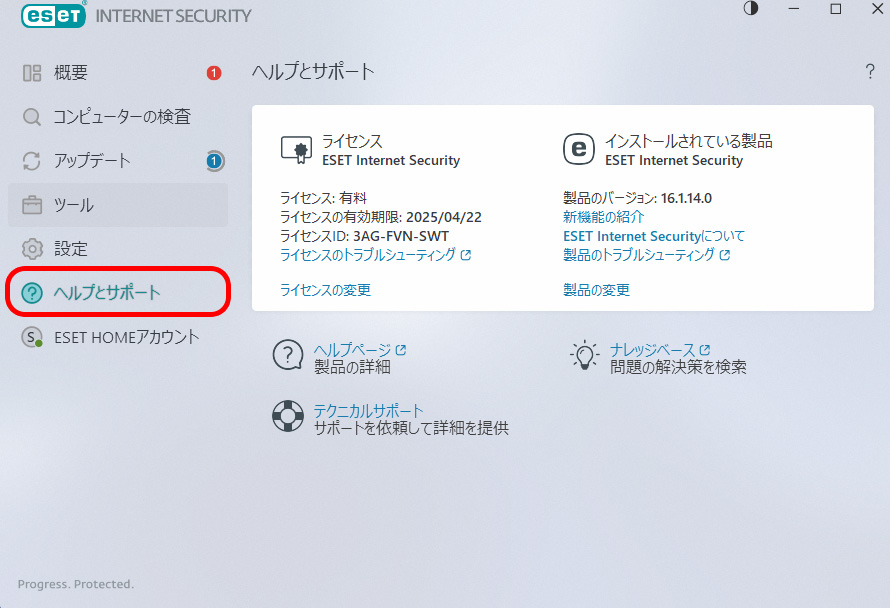Click Progress. Protected. footer text
The image size is (890, 609).
[x=76, y=584]
